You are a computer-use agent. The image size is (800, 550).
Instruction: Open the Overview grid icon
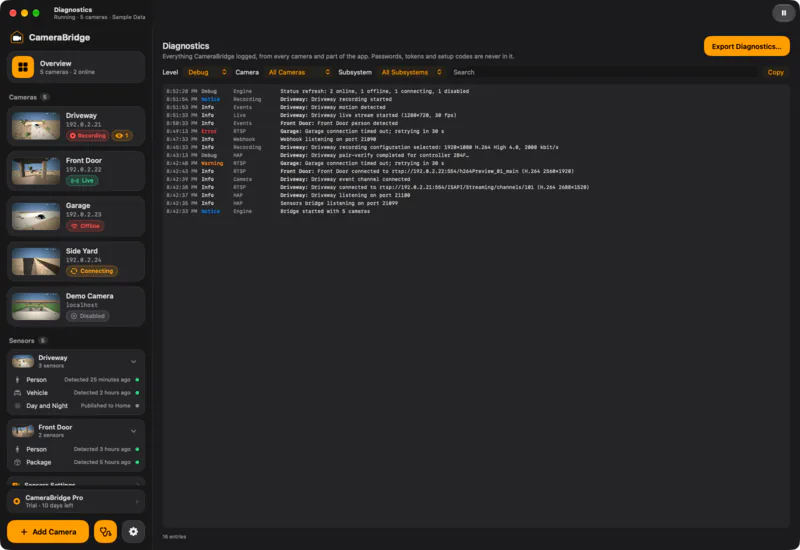coord(23,67)
